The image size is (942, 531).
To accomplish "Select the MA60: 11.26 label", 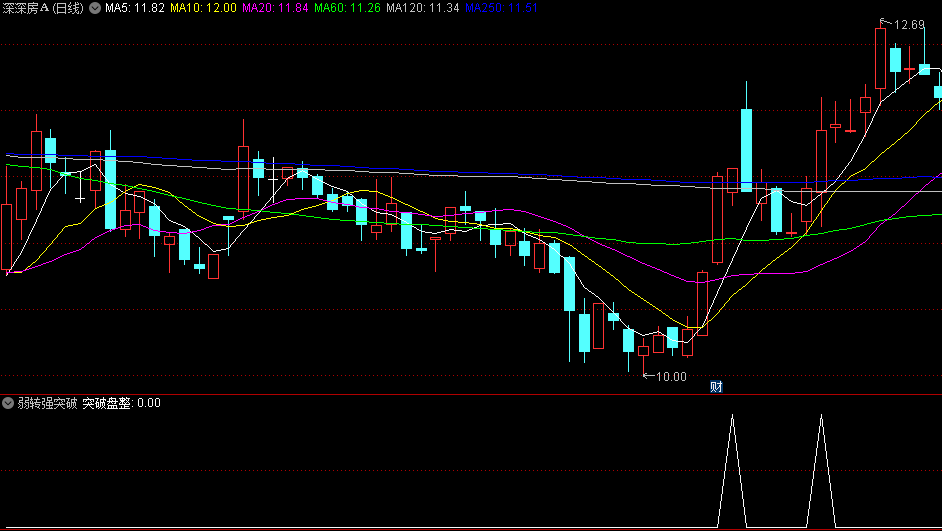I will 347,8.
